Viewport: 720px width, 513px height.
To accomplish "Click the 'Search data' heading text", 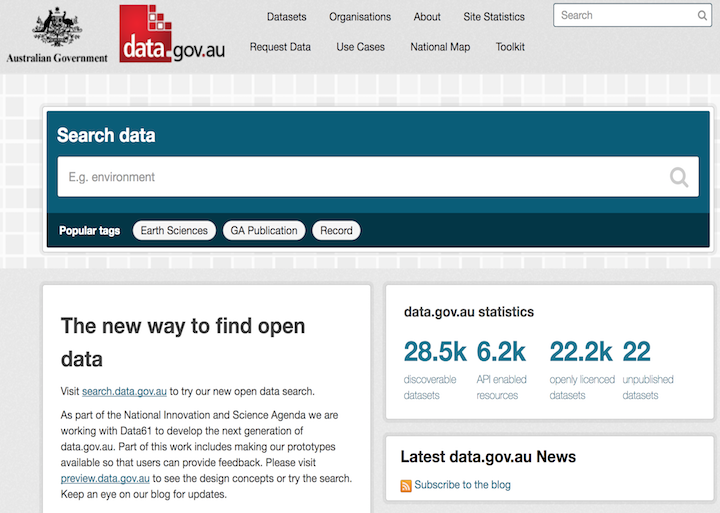I will [106, 135].
